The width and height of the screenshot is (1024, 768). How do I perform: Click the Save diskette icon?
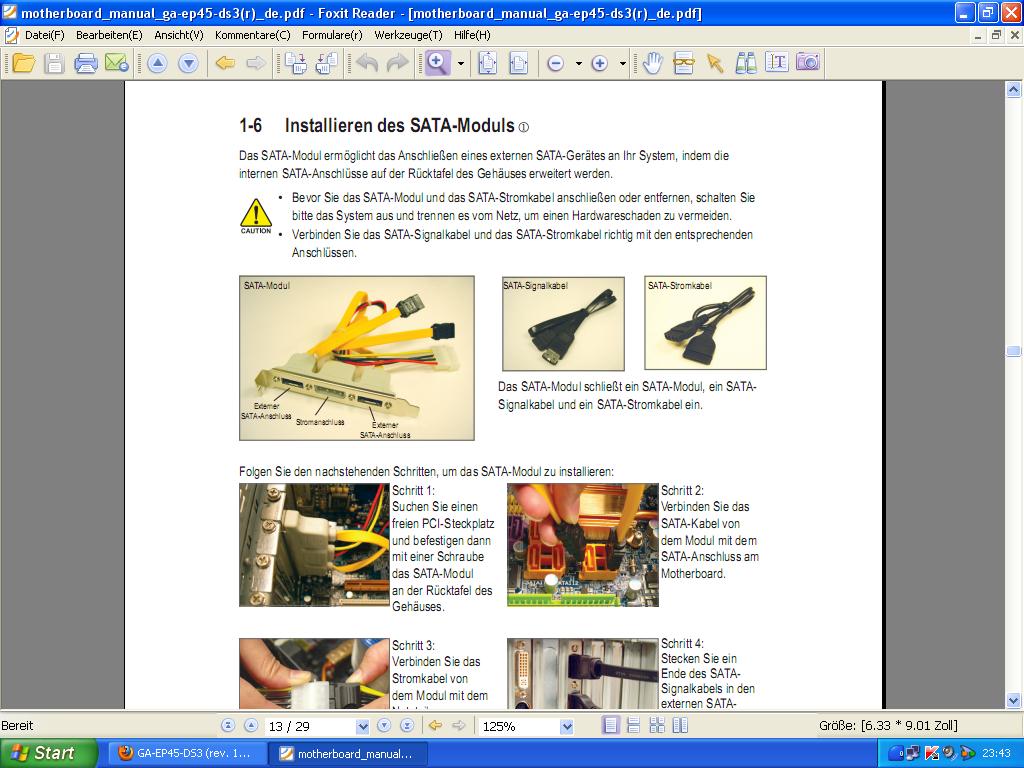54,63
